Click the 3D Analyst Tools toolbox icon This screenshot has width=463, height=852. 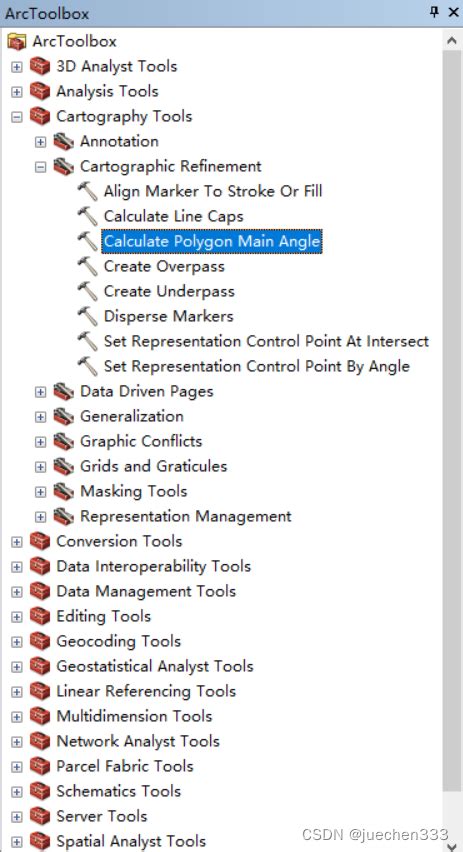pyautogui.click(x=40, y=66)
